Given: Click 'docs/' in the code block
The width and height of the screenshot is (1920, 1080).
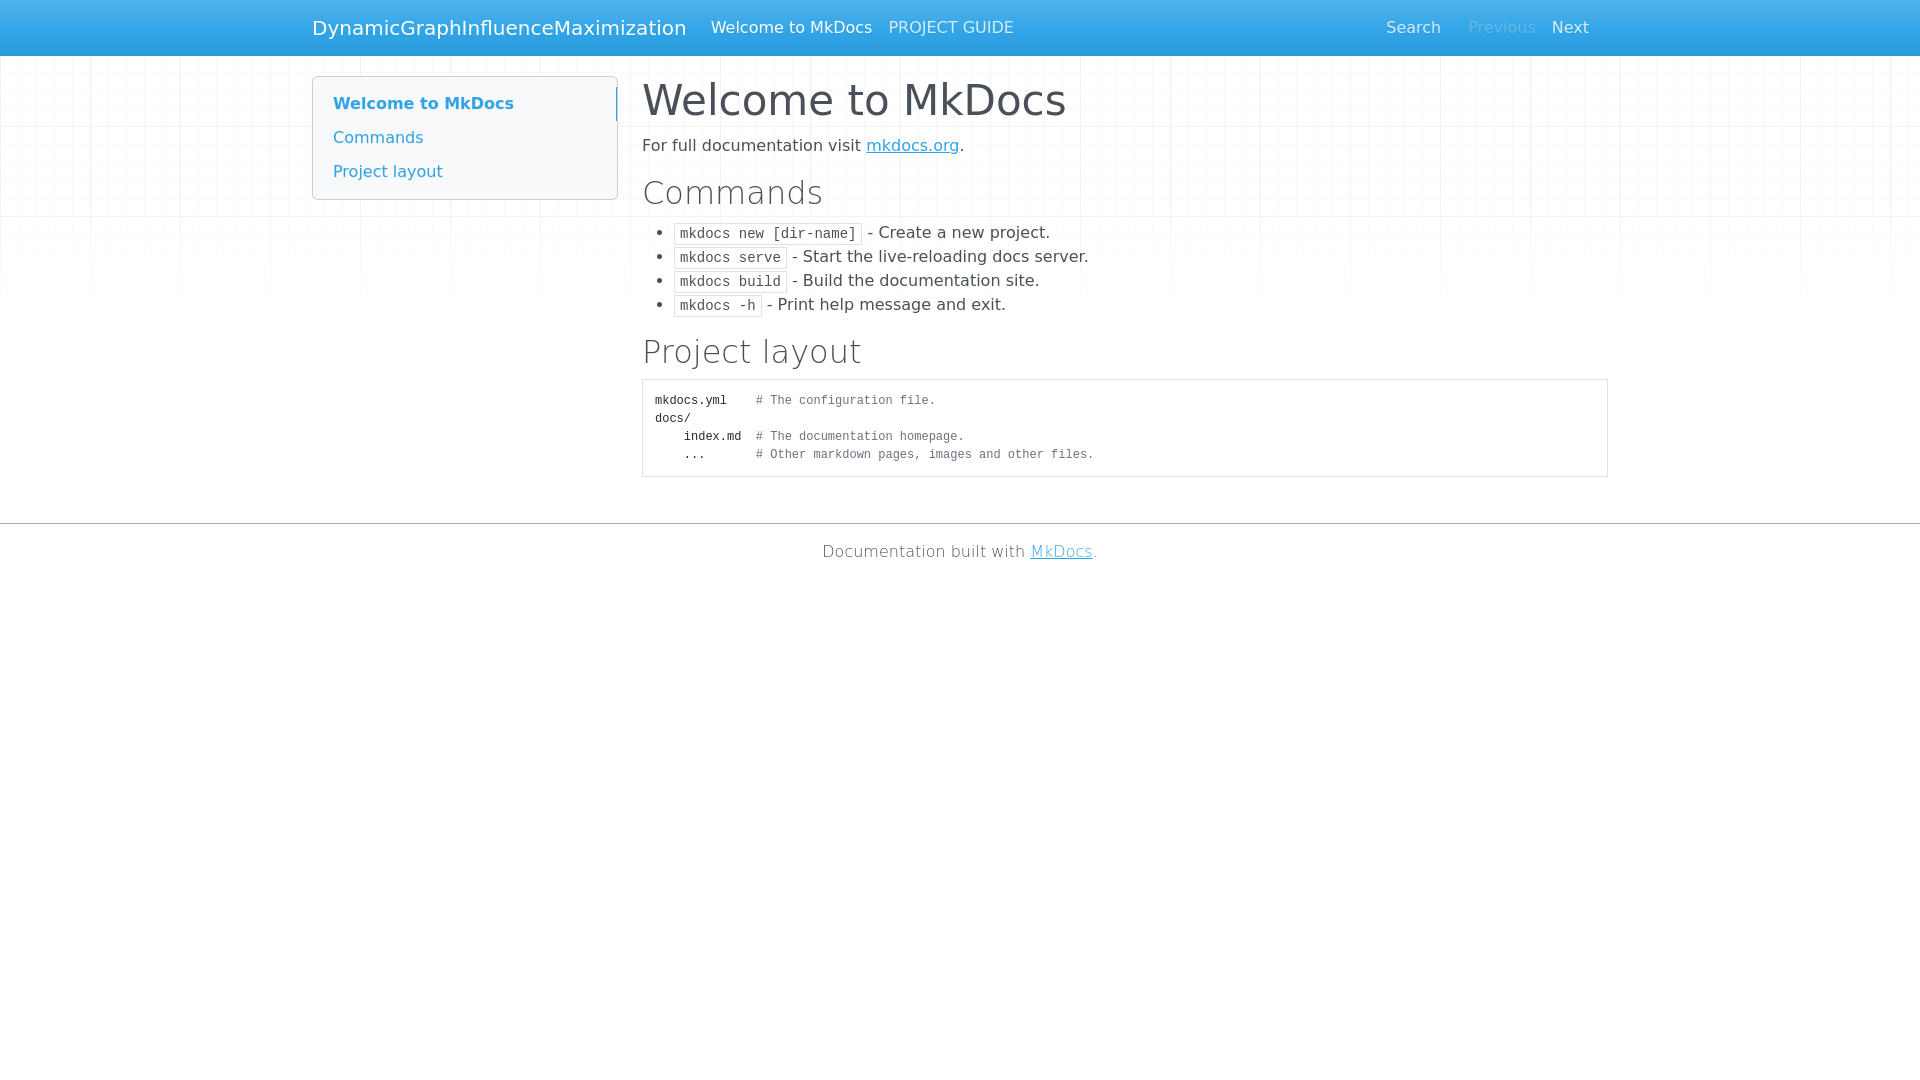Looking at the screenshot, I should [673, 419].
